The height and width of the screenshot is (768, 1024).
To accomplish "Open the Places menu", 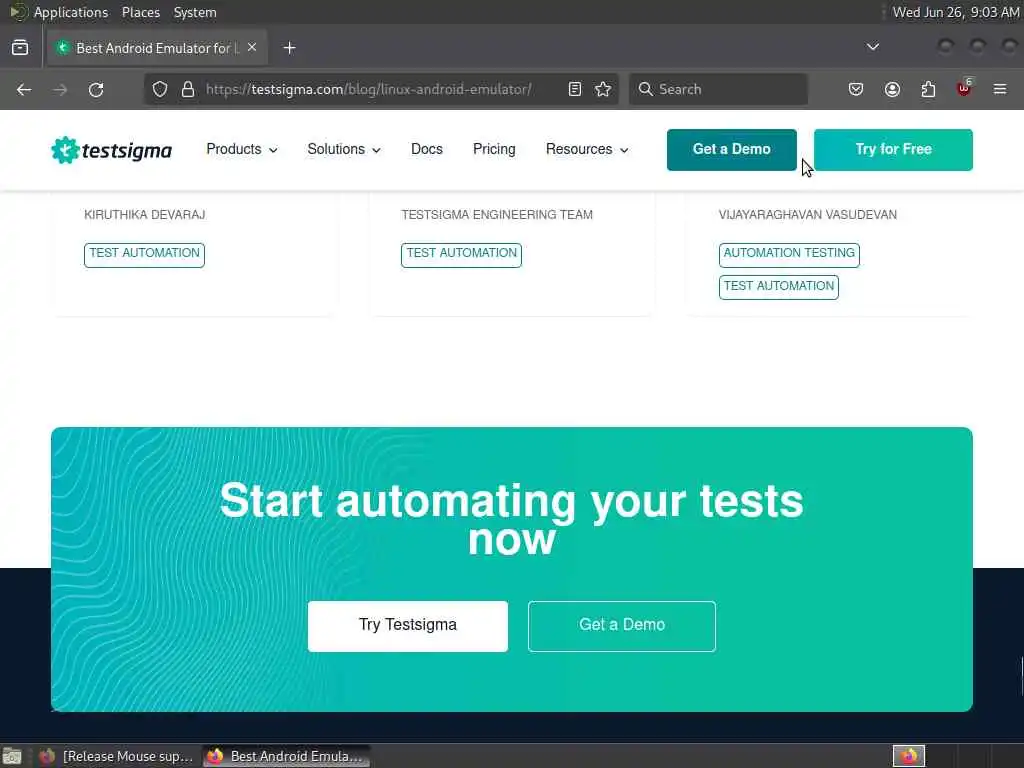I will click(x=140, y=12).
